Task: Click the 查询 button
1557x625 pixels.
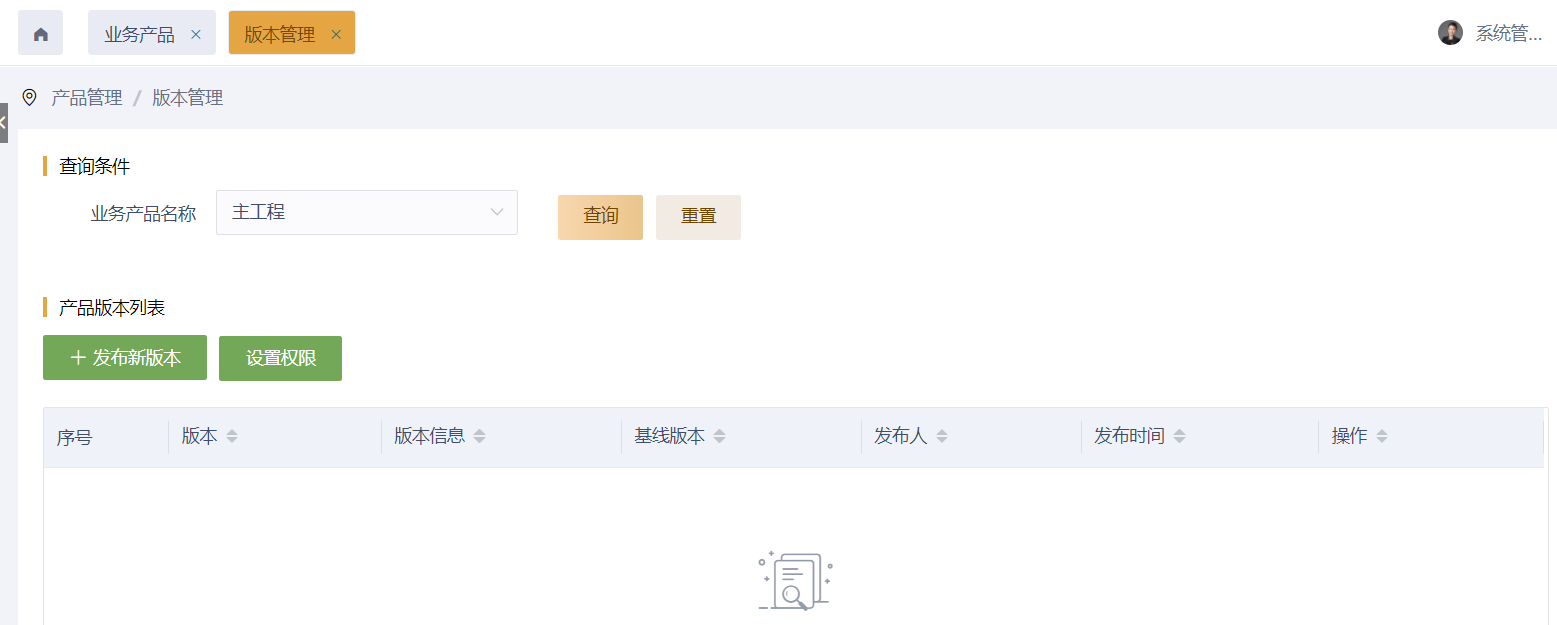Action: [600, 217]
